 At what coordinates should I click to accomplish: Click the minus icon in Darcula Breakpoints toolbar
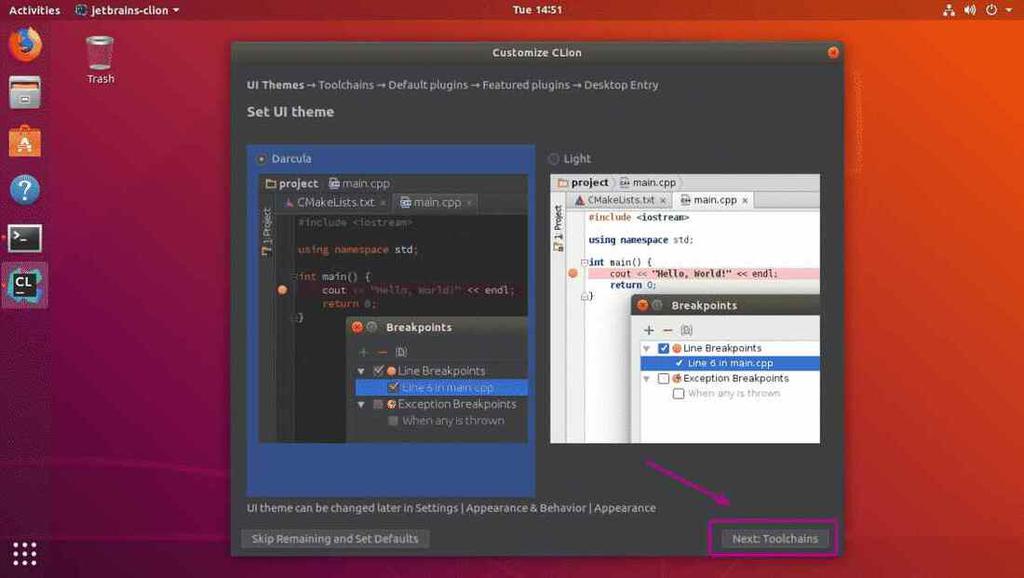pos(382,352)
